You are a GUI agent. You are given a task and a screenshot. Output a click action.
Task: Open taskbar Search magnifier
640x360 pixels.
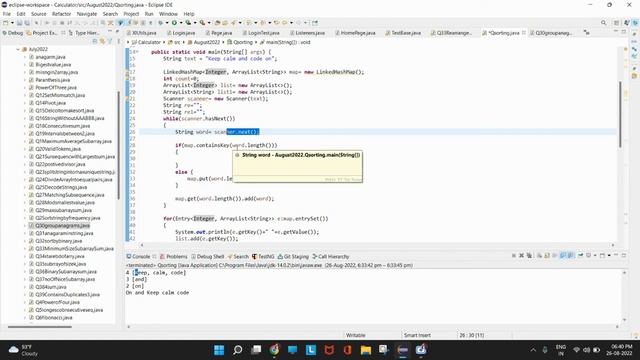coord(238,350)
